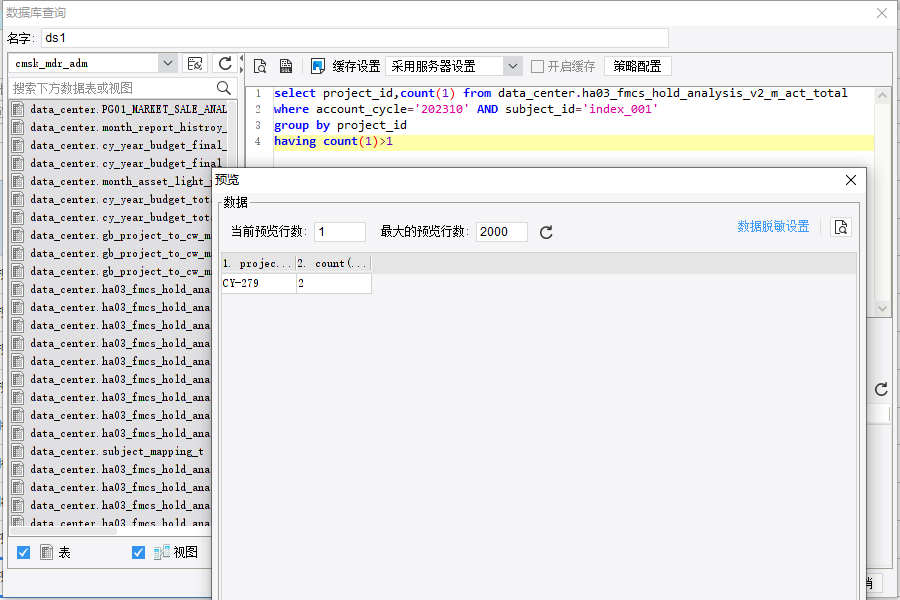Click the 策略配置 button

point(638,67)
